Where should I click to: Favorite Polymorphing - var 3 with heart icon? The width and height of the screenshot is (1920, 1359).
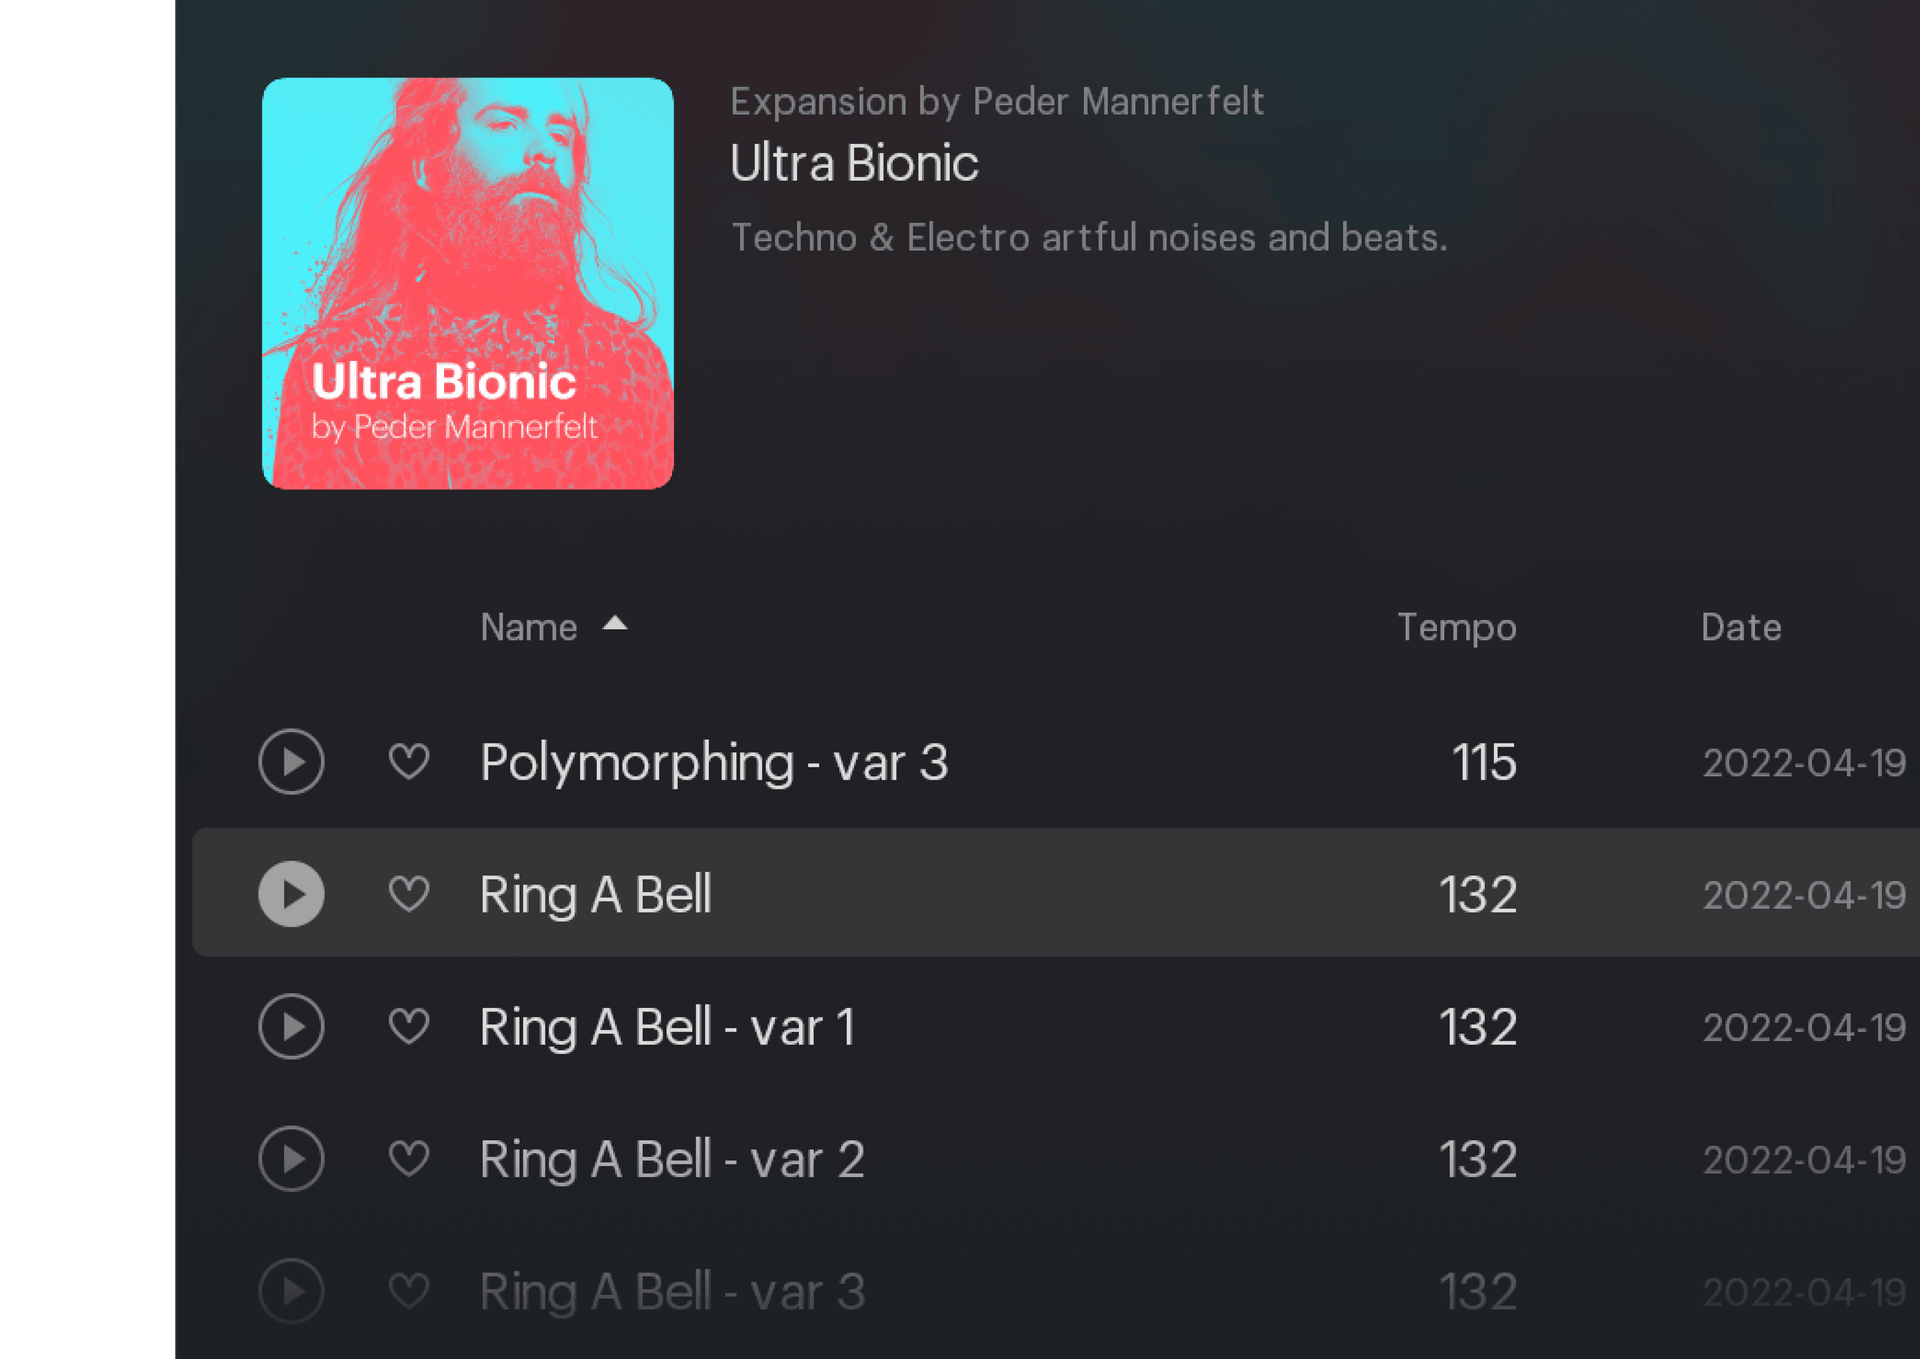(409, 762)
